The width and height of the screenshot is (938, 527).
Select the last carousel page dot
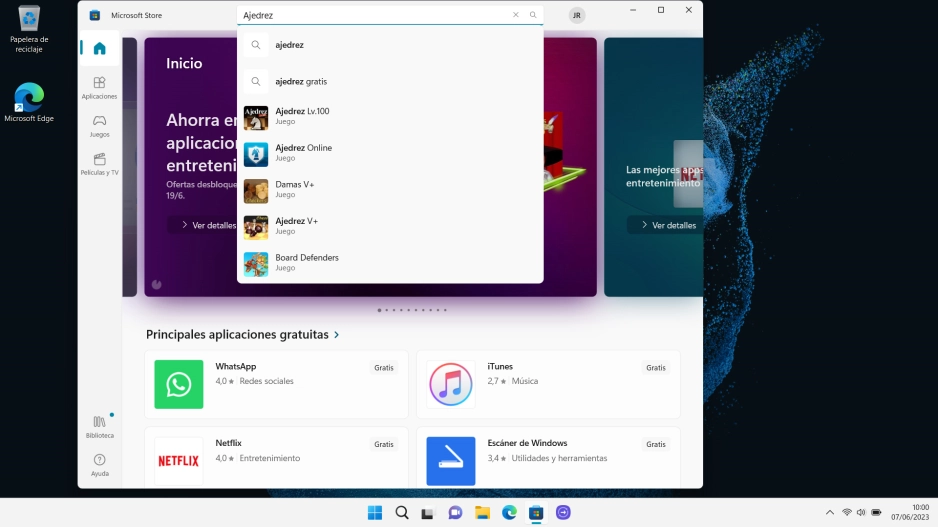click(x=445, y=310)
